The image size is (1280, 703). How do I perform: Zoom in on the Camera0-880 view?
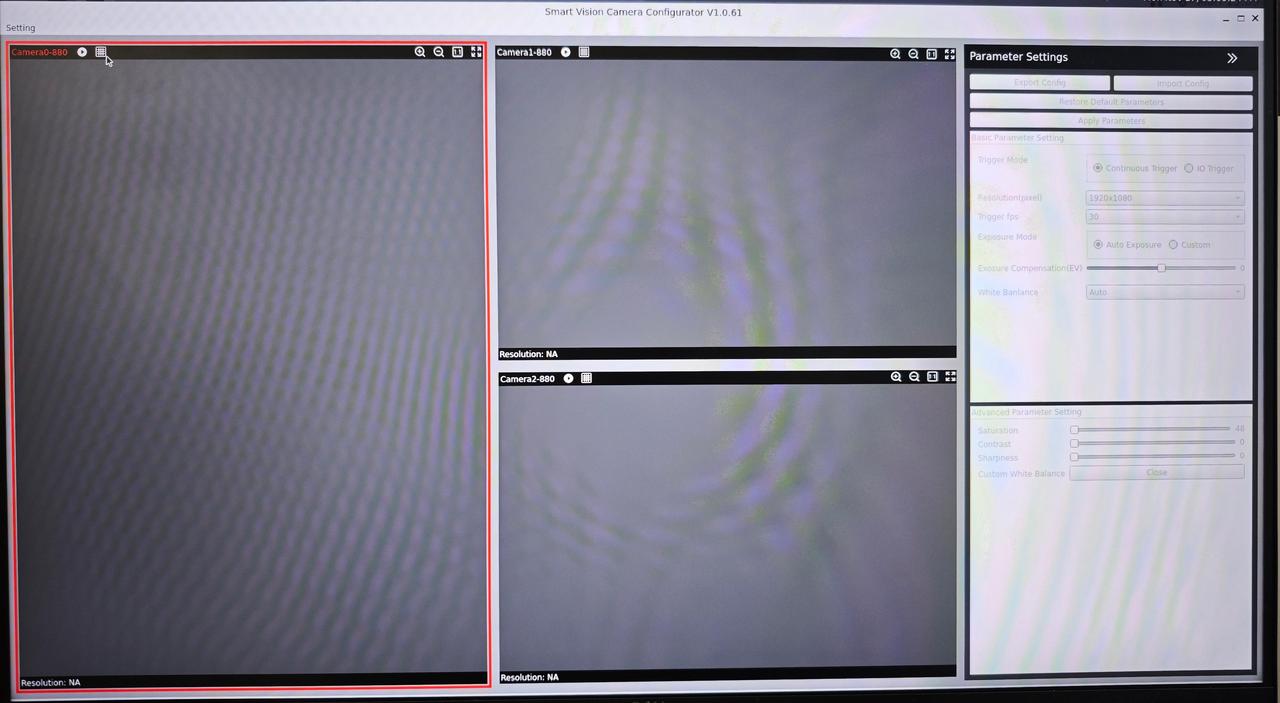click(420, 52)
